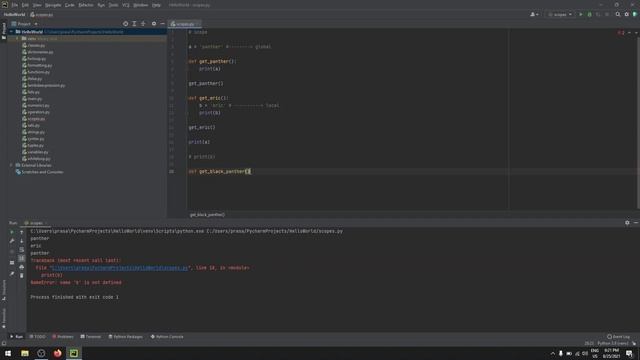The height and width of the screenshot is (360, 640).
Task: Select the scopes tab in the Run panel
Action: [36, 223]
